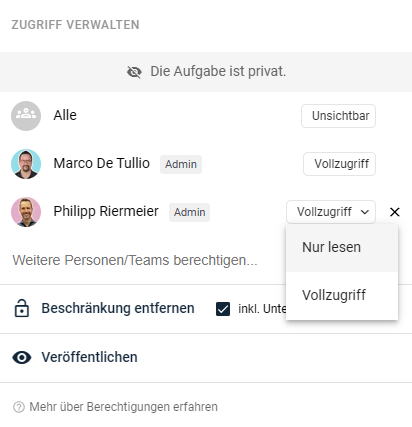
Task: Click the Veröffentlichen button
Action: point(89,357)
